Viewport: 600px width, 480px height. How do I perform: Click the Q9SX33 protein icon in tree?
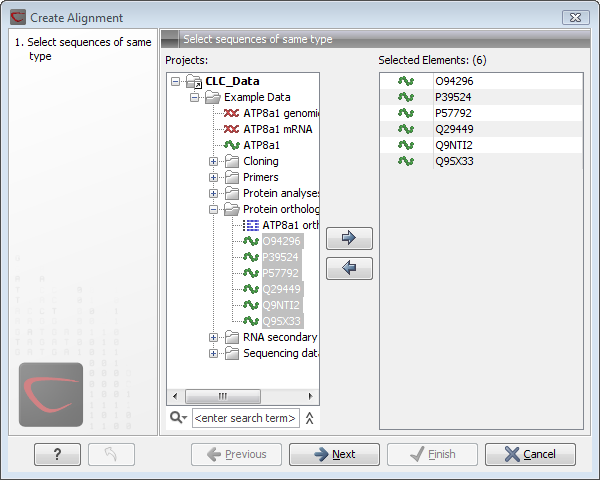251,321
